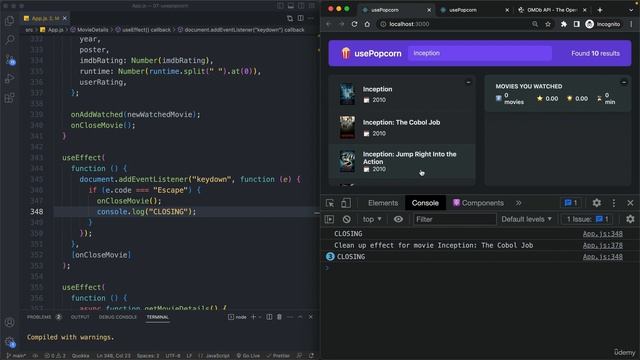
Task: Clear the console with the clear icon
Action: click(347, 219)
